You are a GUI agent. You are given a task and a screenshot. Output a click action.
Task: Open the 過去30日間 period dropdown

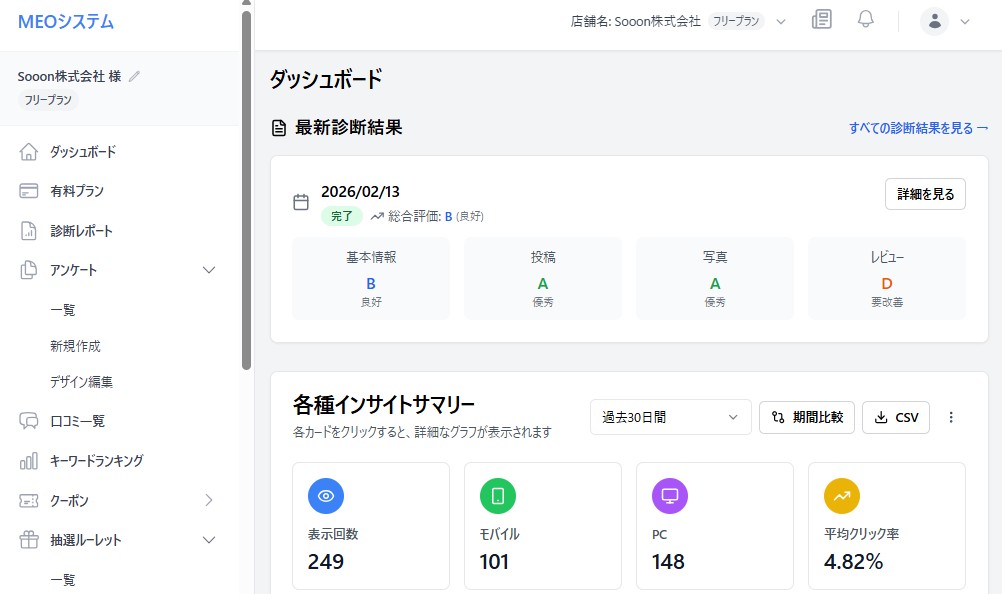[x=670, y=417]
